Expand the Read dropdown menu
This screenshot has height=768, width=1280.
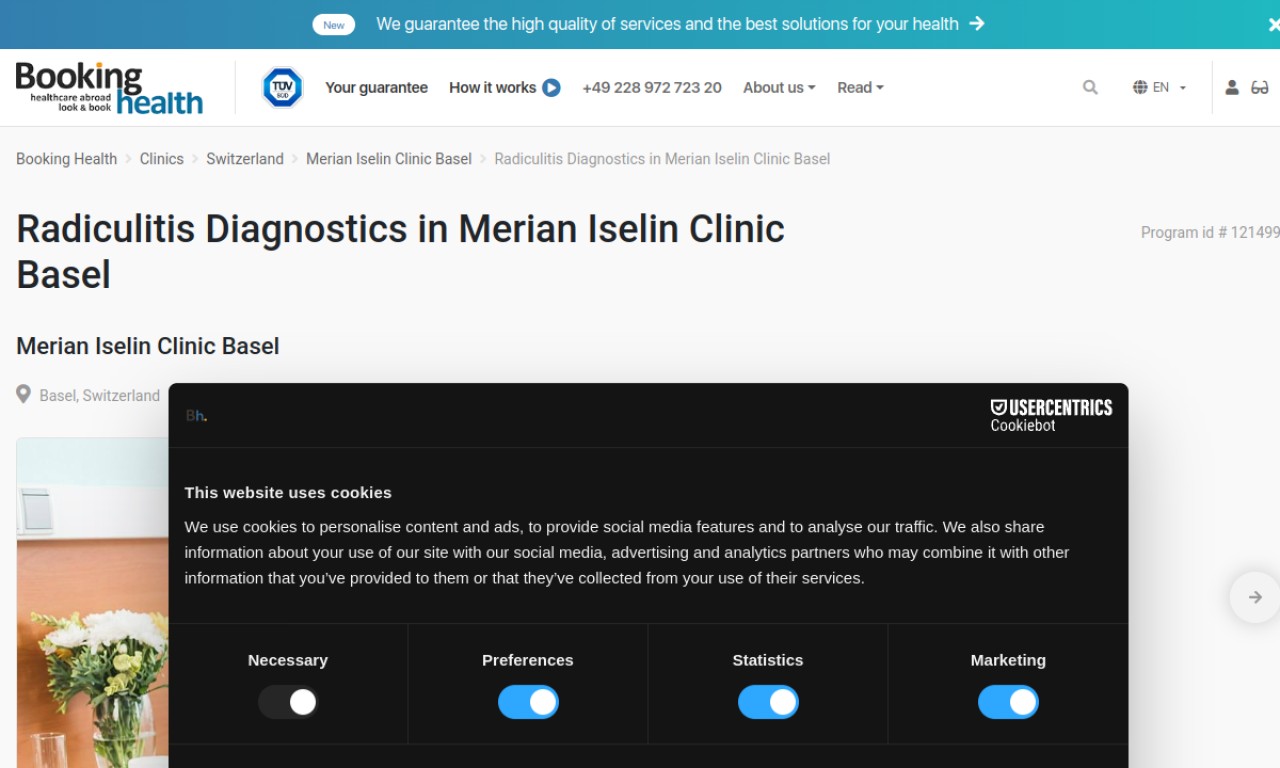(x=860, y=88)
